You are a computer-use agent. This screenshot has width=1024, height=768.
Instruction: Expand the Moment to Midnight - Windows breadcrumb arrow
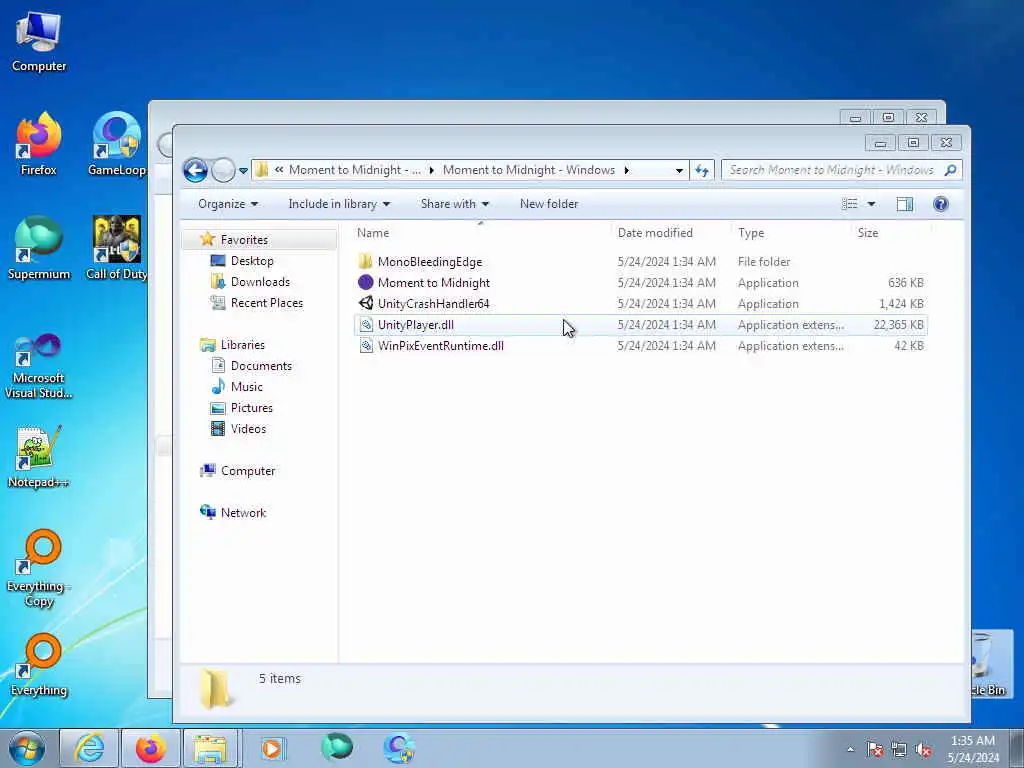[626, 170]
